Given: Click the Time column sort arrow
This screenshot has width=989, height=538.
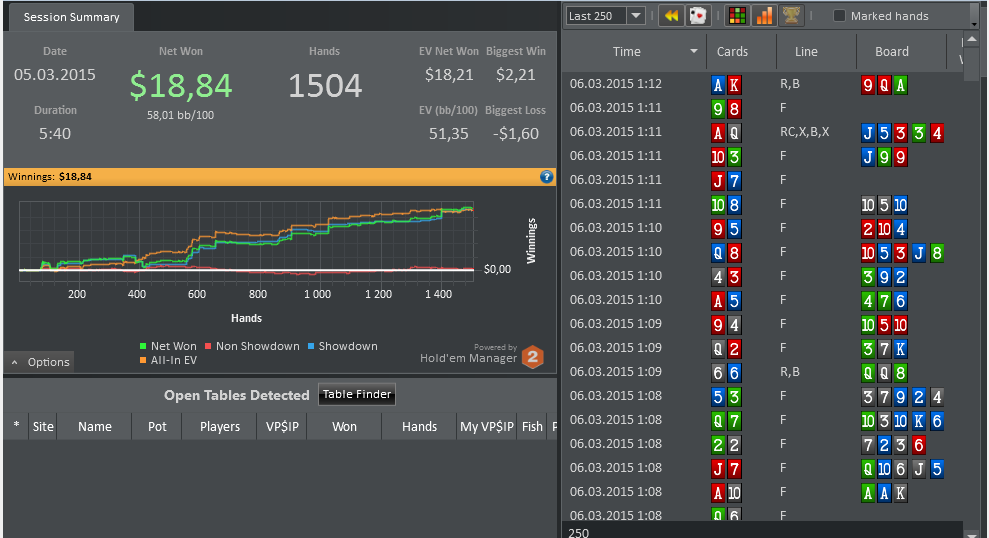Looking at the screenshot, I should coord(694,51).
